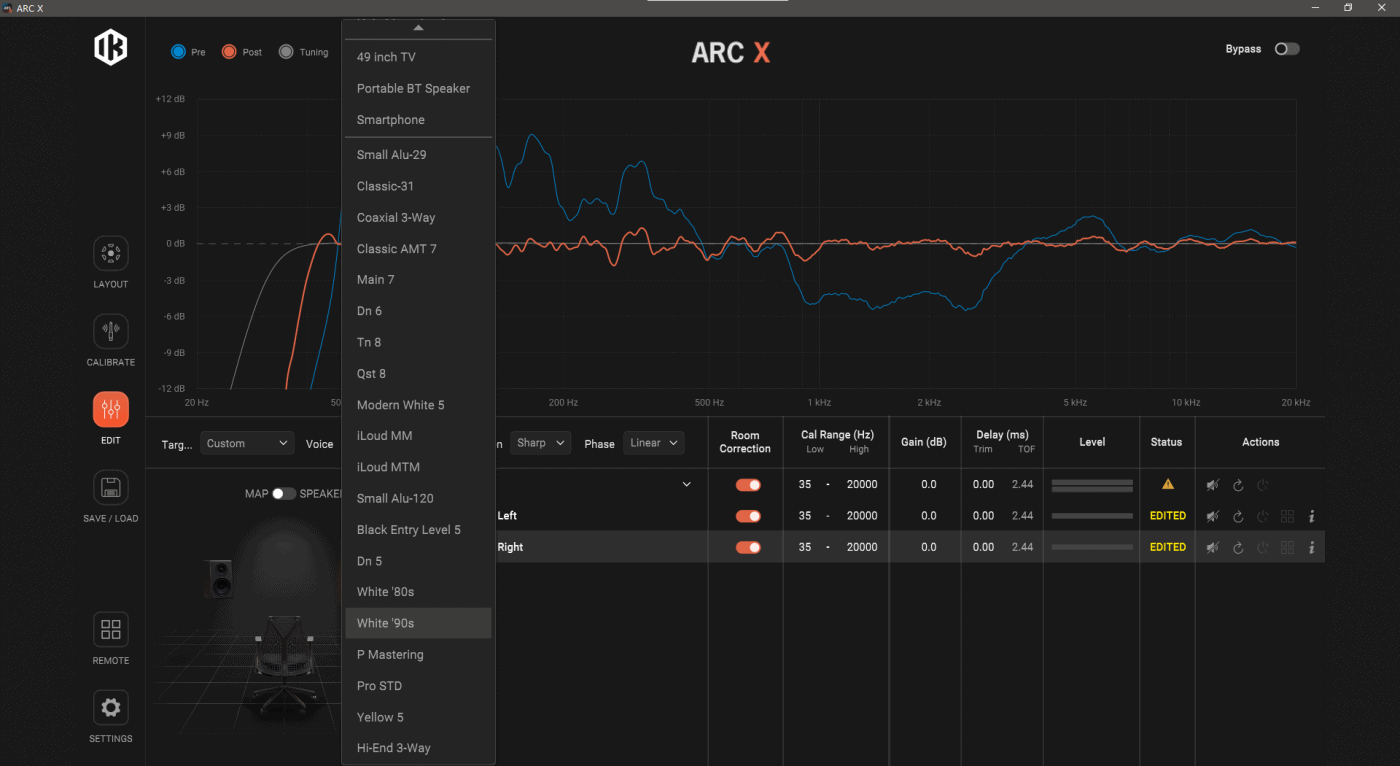Image resolution: width=1400 pixels, height=766 pixels.
Task: Open Settings gear in sidebar
Action: pos(111,708)
